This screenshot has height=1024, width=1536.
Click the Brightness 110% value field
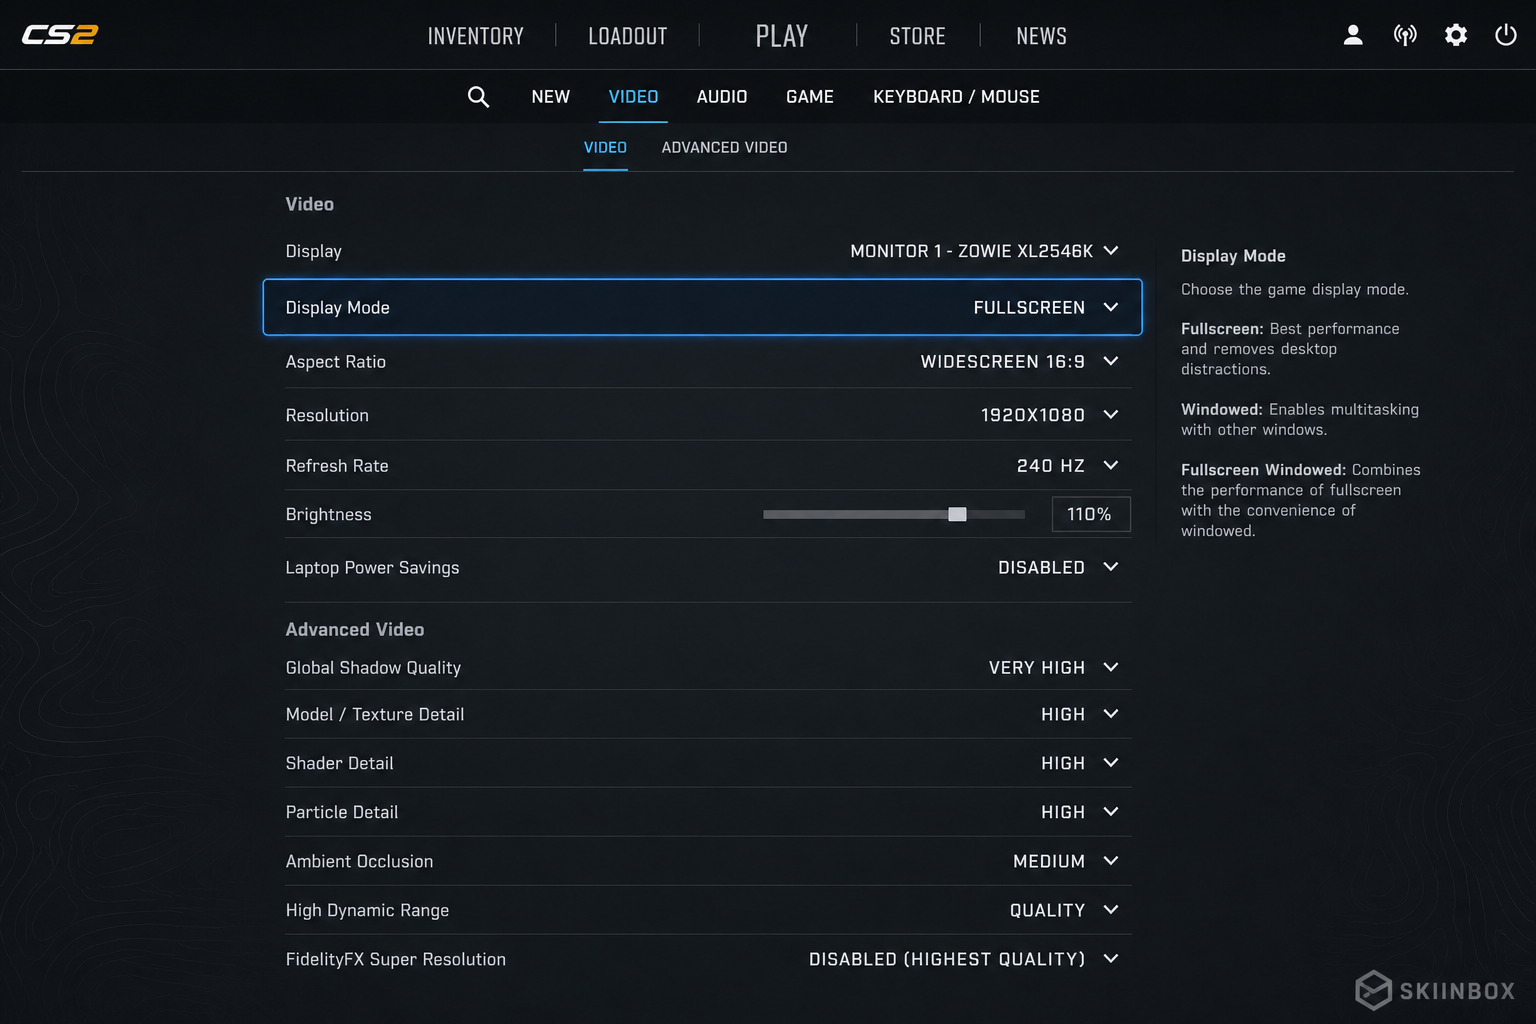pyautogui.click(x=1091, y=514)
